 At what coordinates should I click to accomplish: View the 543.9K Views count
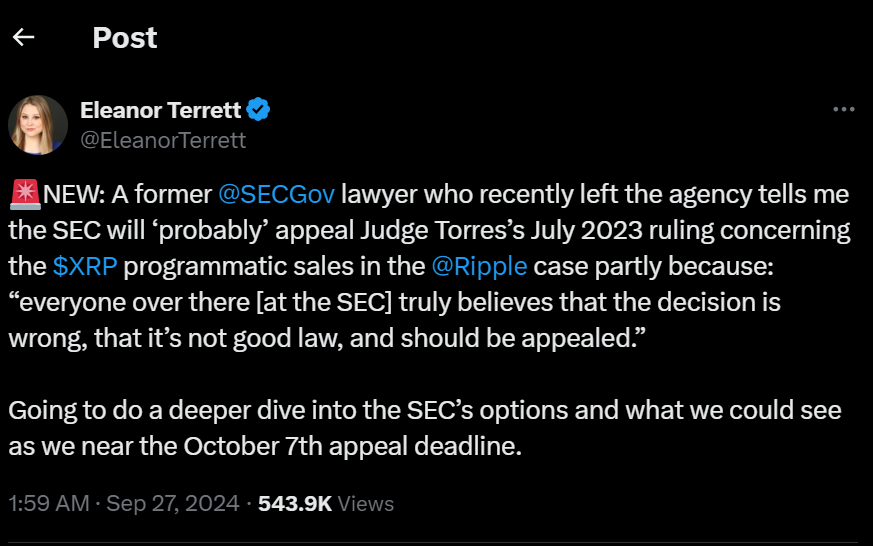coord(295,503)
